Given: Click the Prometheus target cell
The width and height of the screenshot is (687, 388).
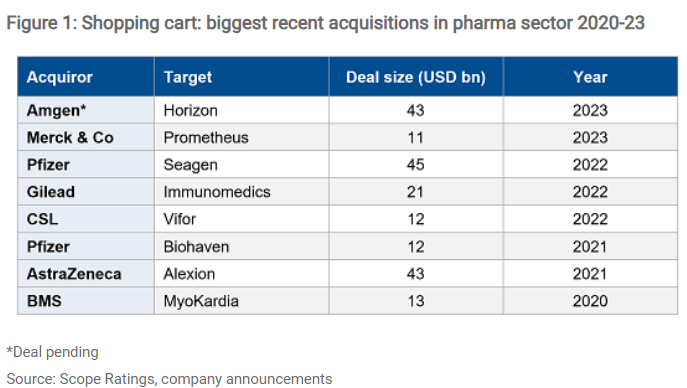Looking at the screenshot, I should coord(241,138).
